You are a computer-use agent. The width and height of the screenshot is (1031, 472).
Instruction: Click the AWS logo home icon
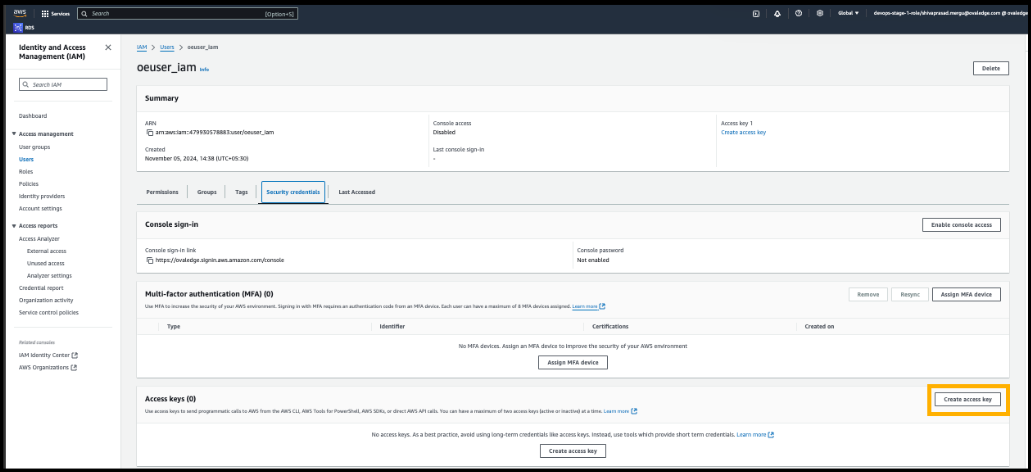coord(20,12)
